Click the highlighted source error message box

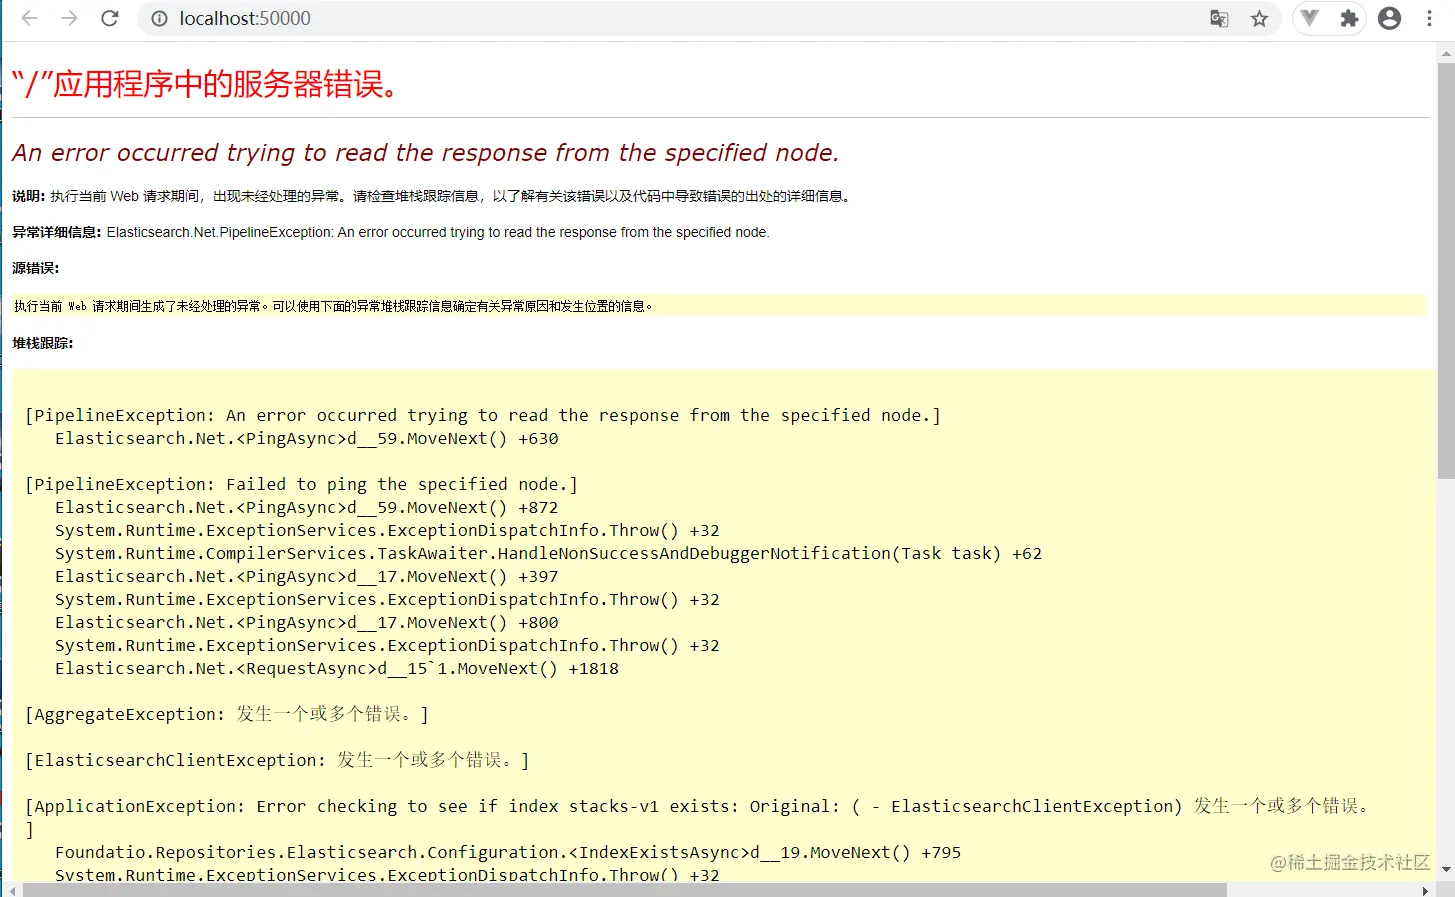(719, 306)
